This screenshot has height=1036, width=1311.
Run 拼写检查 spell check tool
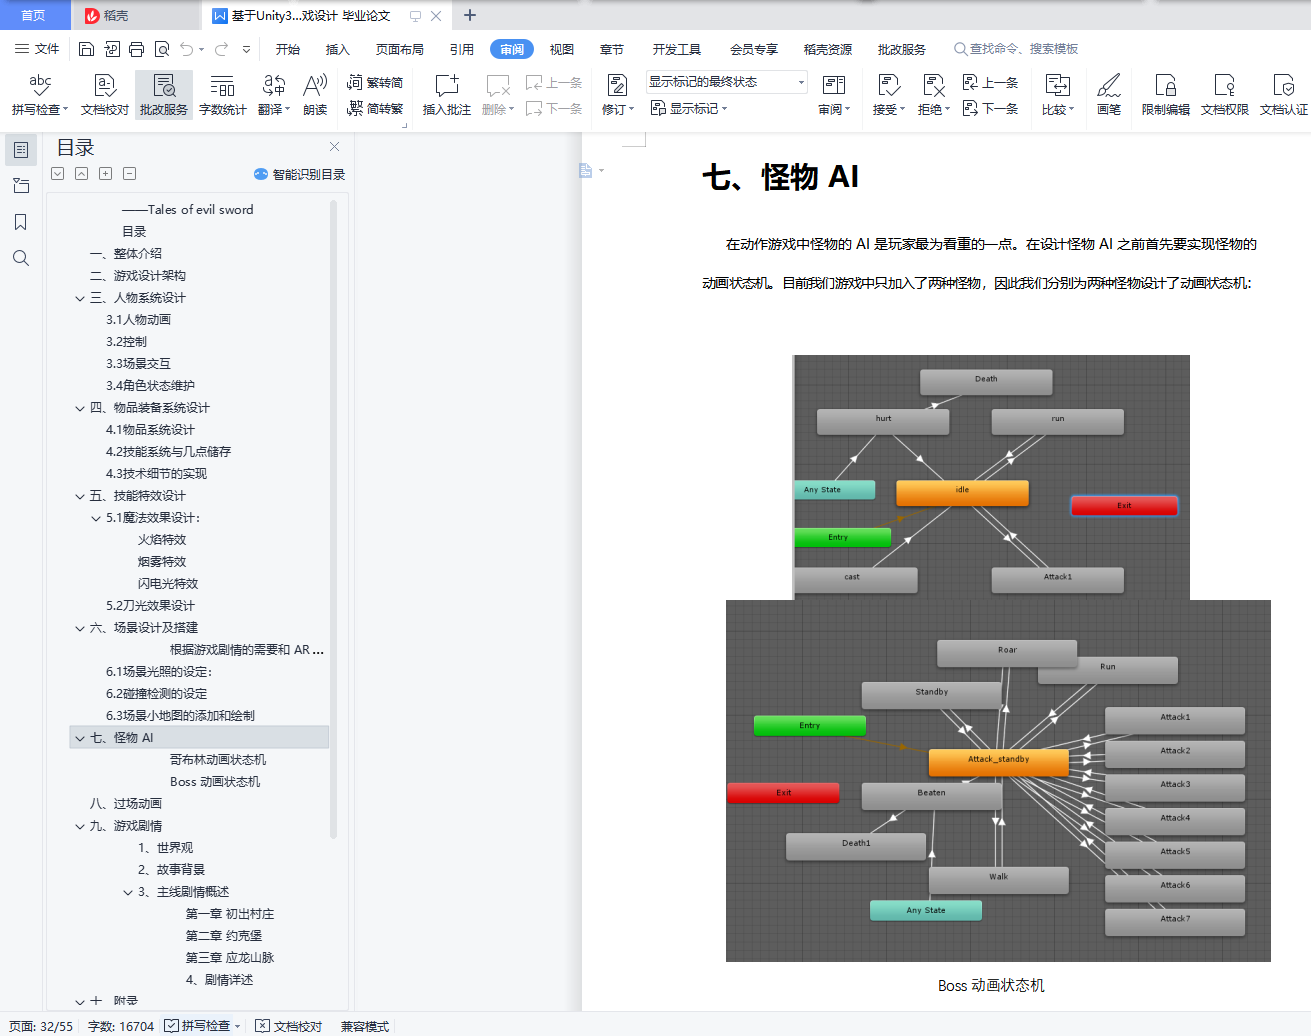coord(40,95)
